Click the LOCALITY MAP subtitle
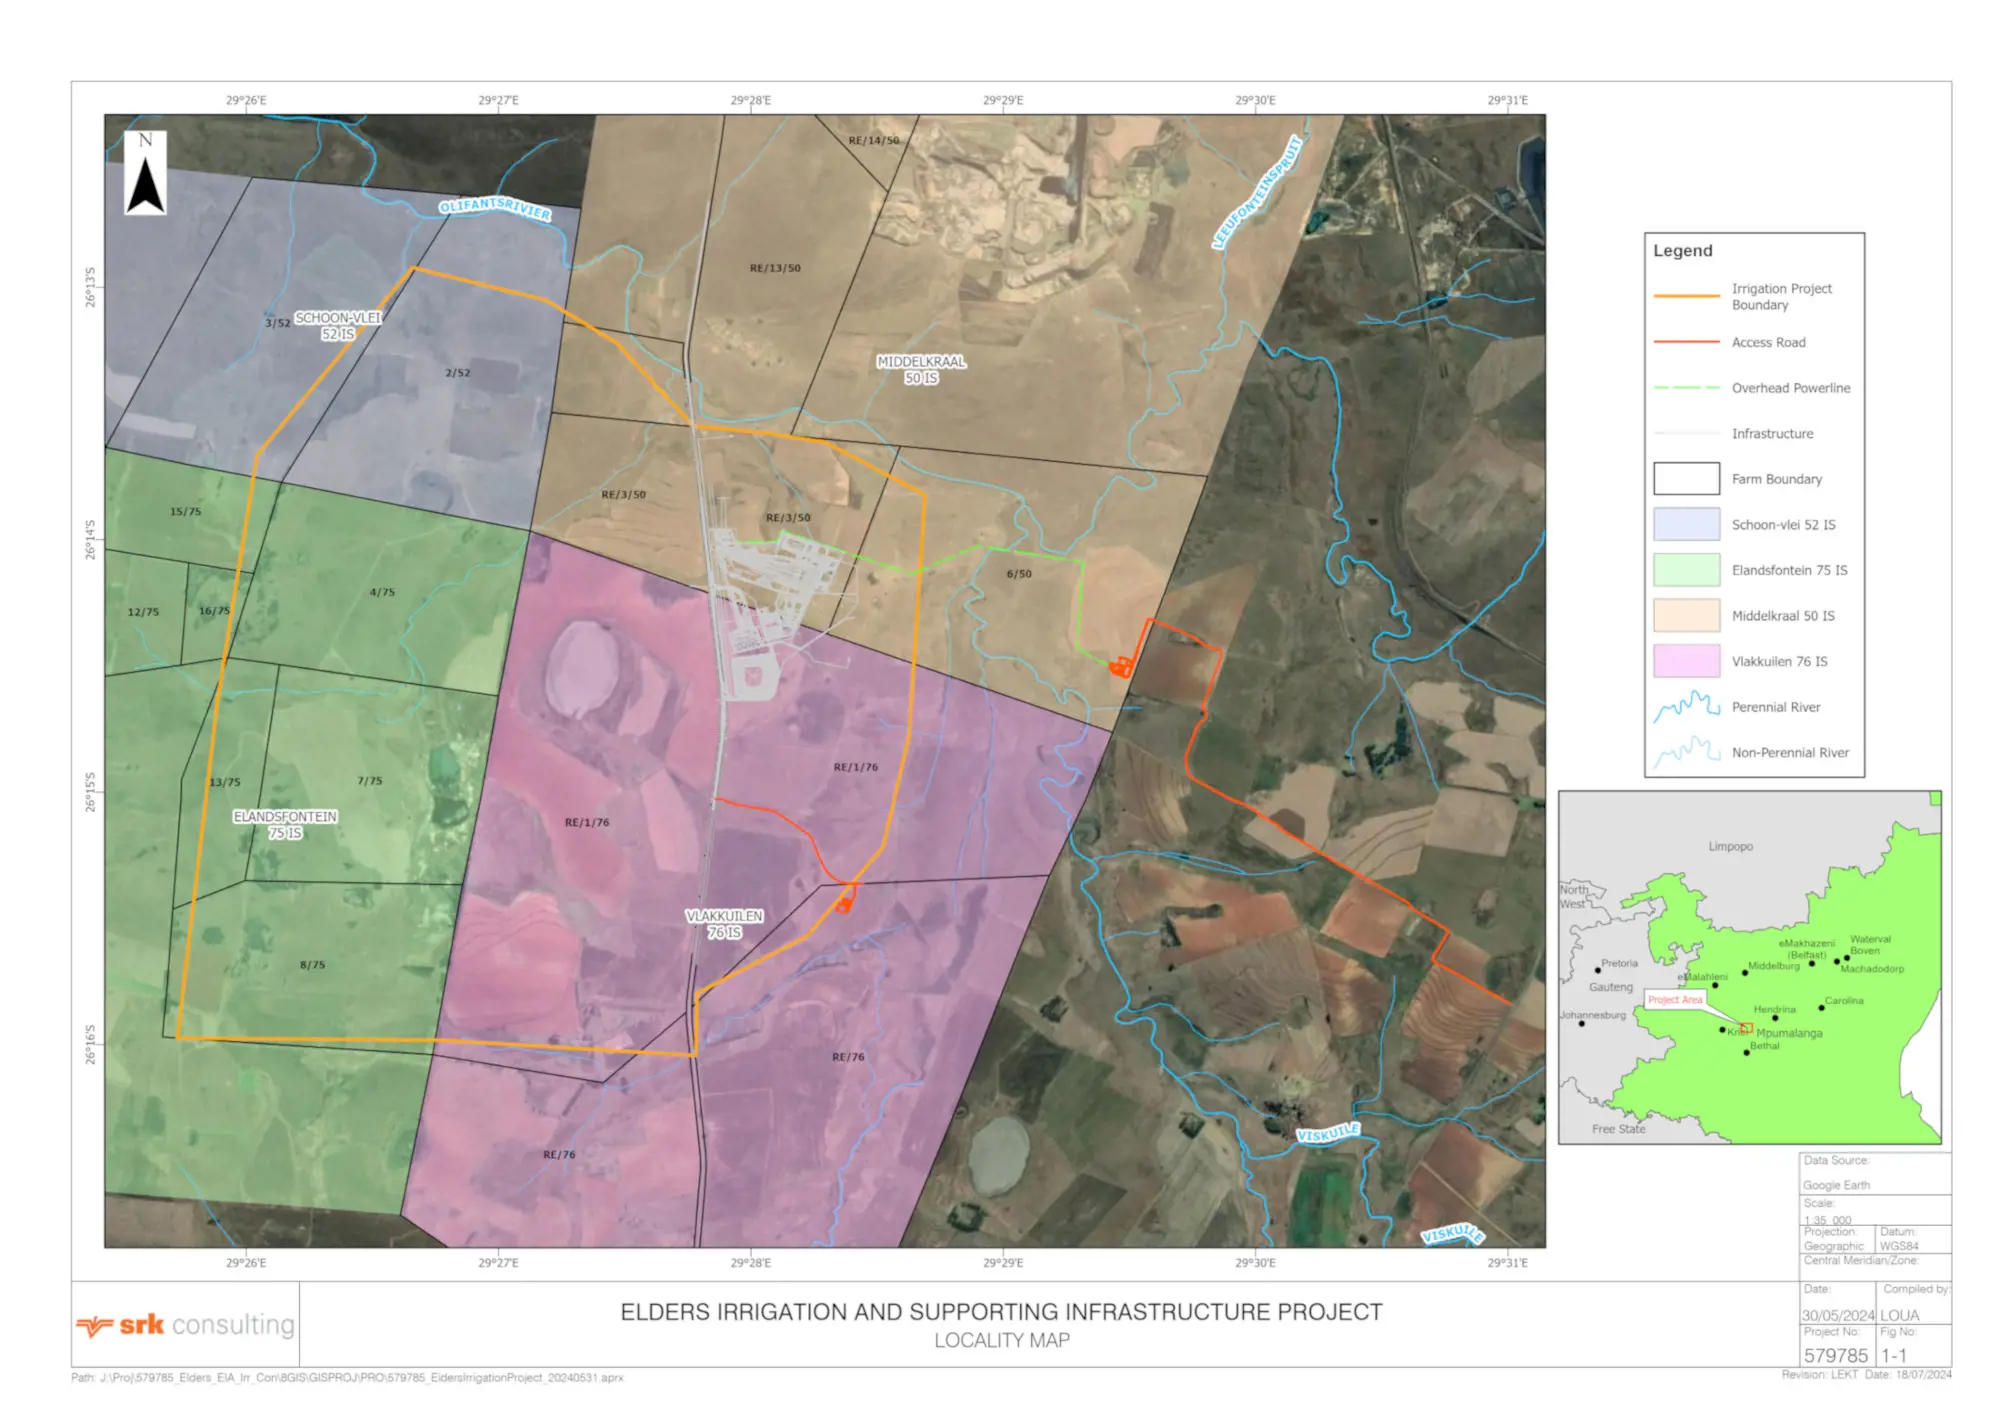Image resolution: width=2000 pixels, height=1415 pixels. click(x=1002, y=1341)
